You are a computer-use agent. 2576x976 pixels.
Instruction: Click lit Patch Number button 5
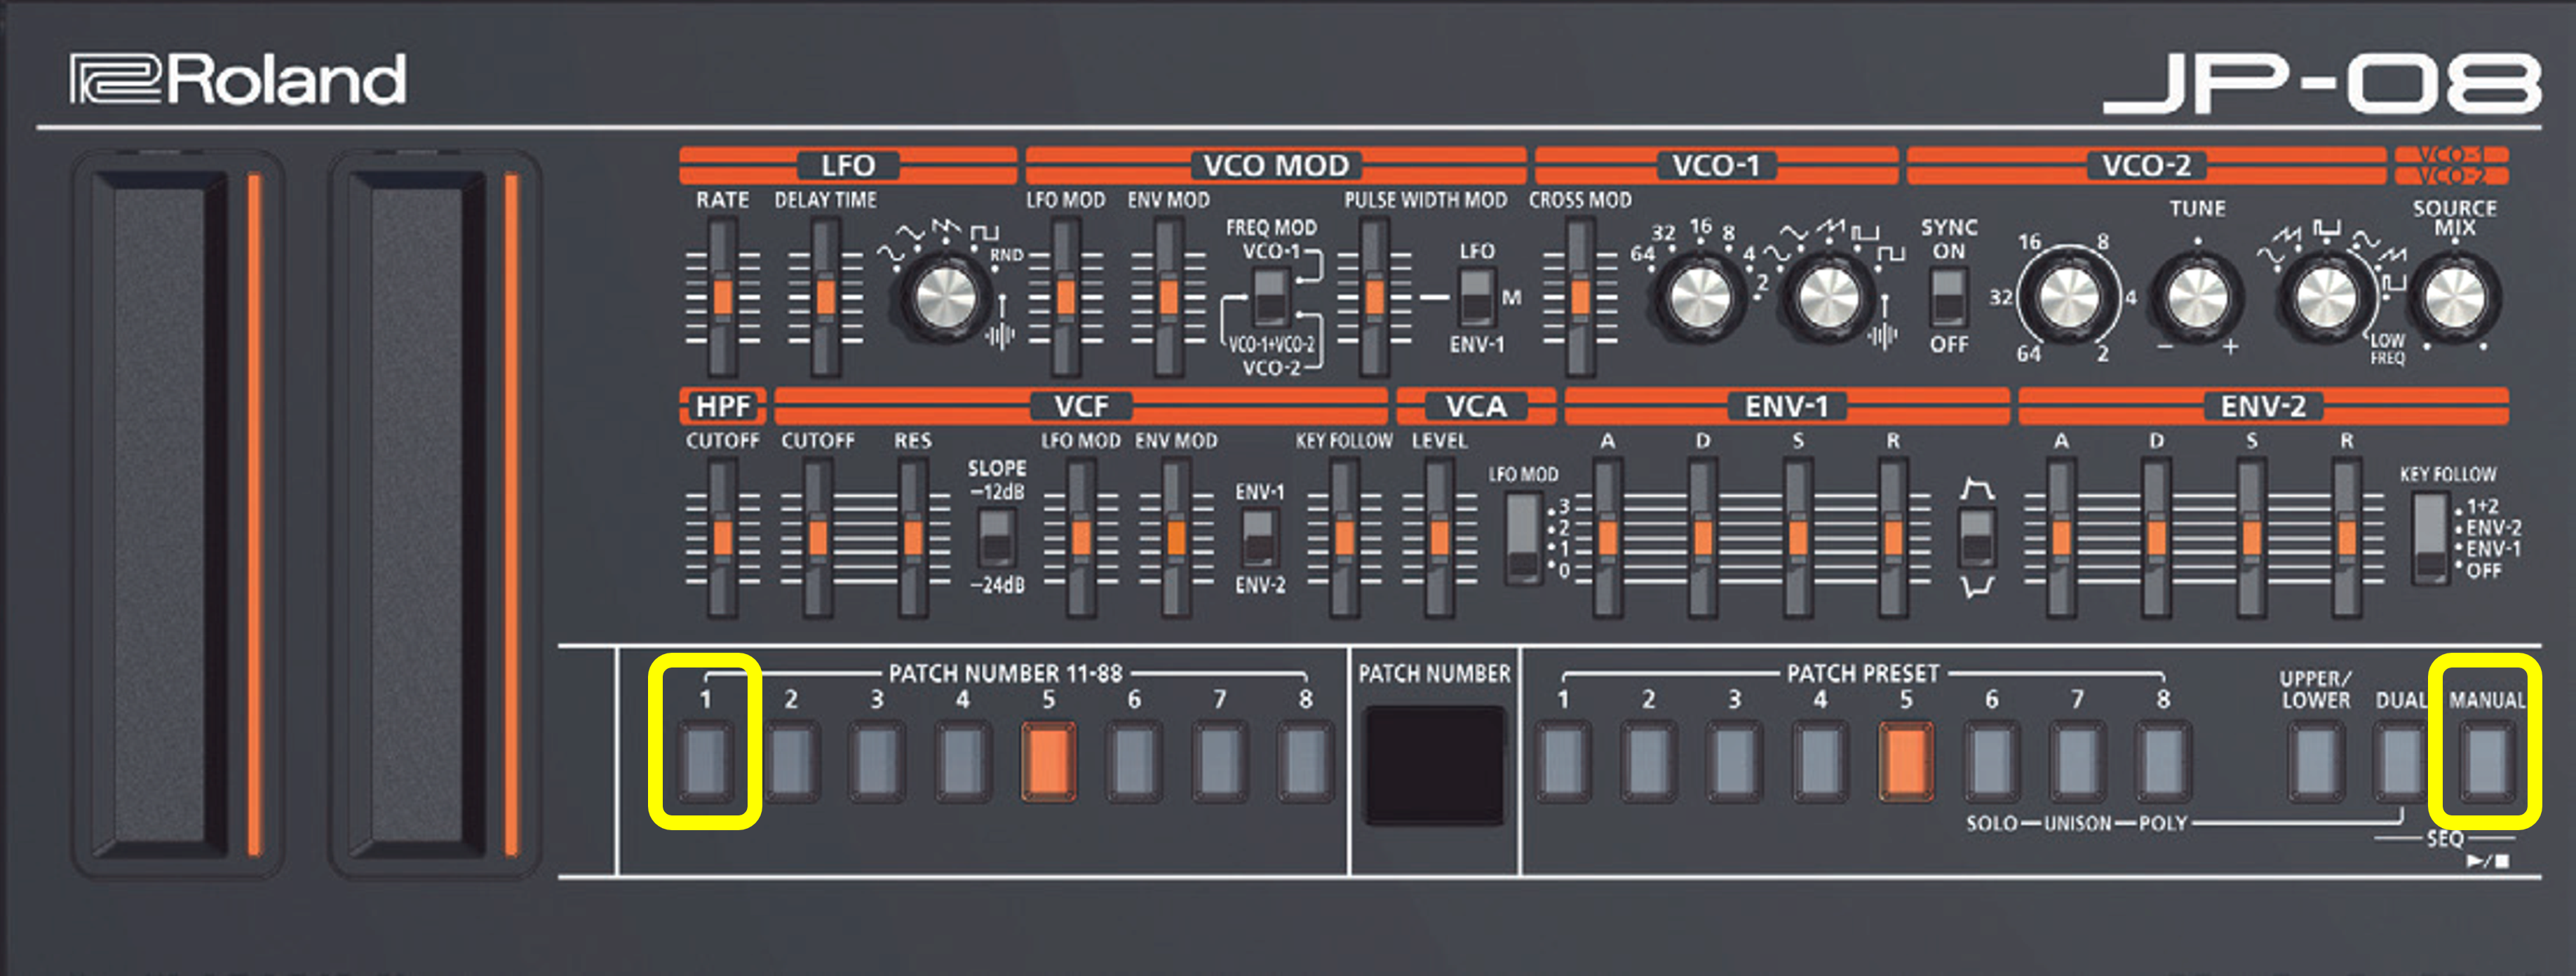(1048, 762)
